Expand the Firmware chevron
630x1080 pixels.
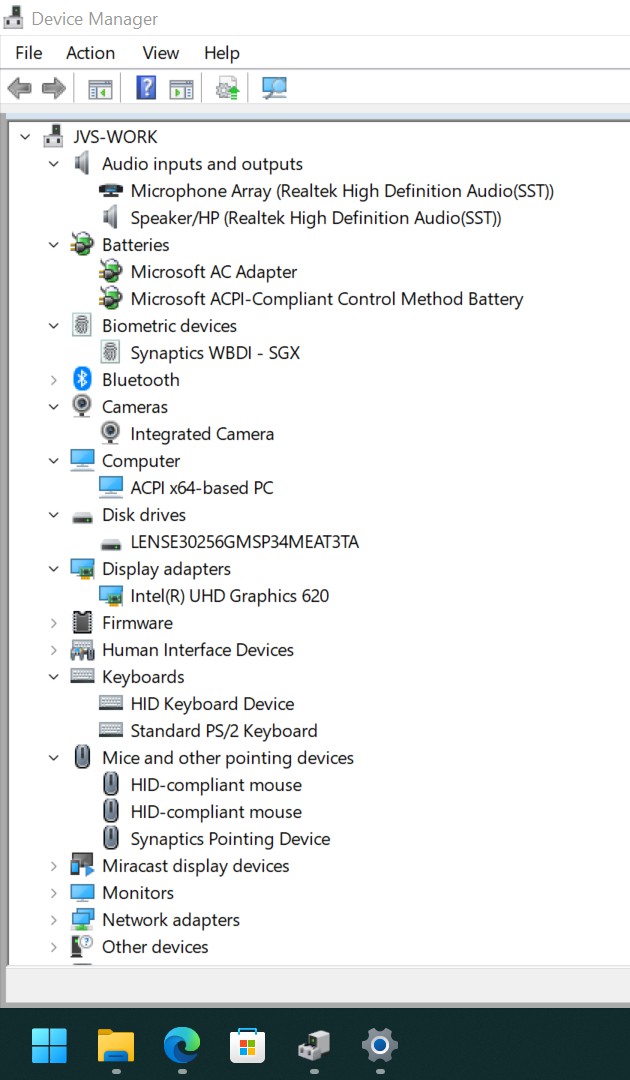pyautogui.click(x=54, y=623)
